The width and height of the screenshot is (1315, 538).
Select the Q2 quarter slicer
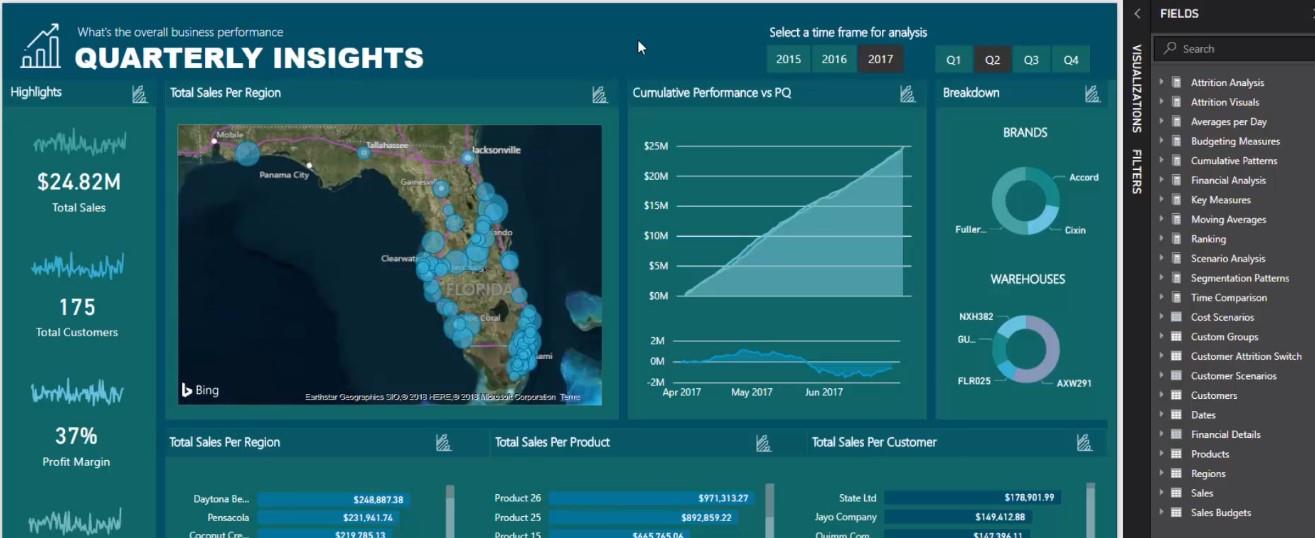pos(992,60)
